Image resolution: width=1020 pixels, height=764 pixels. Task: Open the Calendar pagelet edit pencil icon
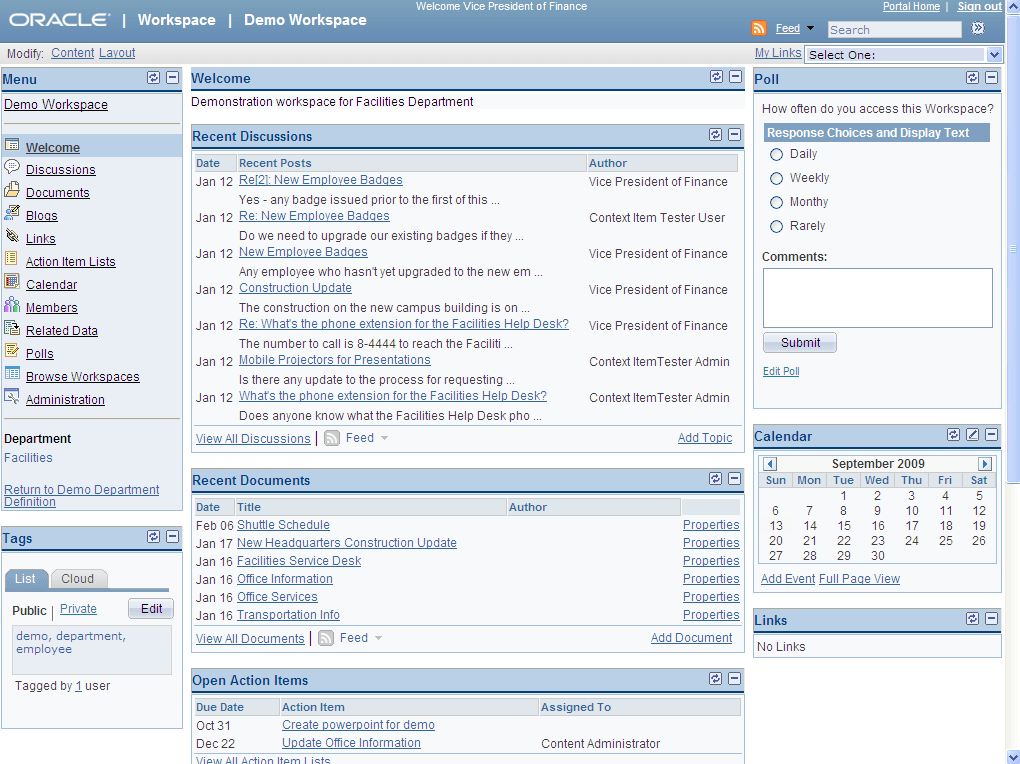(x=971, y=435)
